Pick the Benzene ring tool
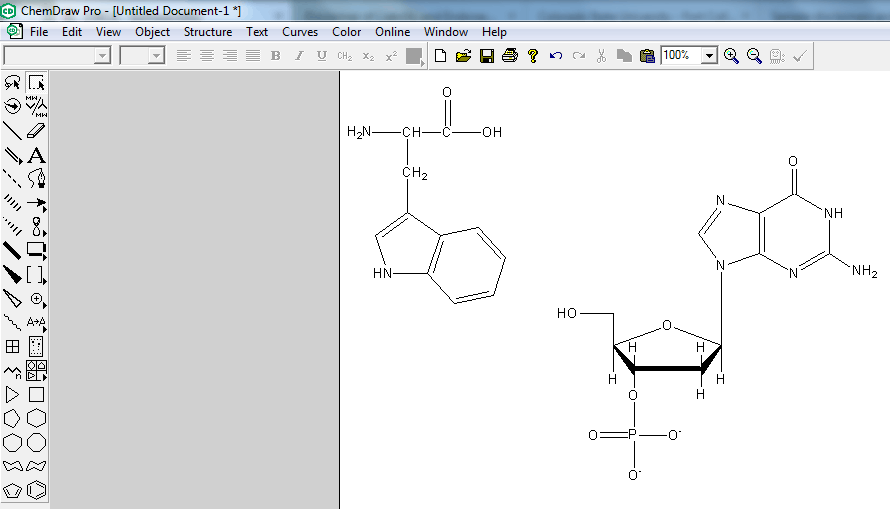890x509 pixels. pos(37,489)
